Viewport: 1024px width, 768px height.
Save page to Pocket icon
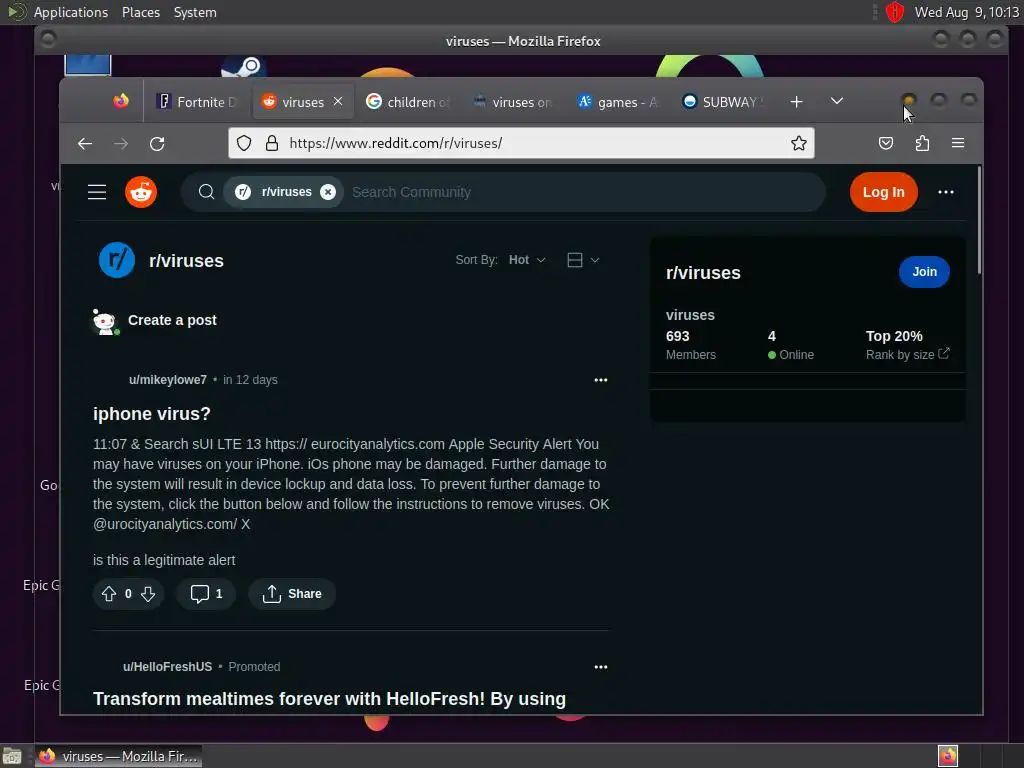886,143
